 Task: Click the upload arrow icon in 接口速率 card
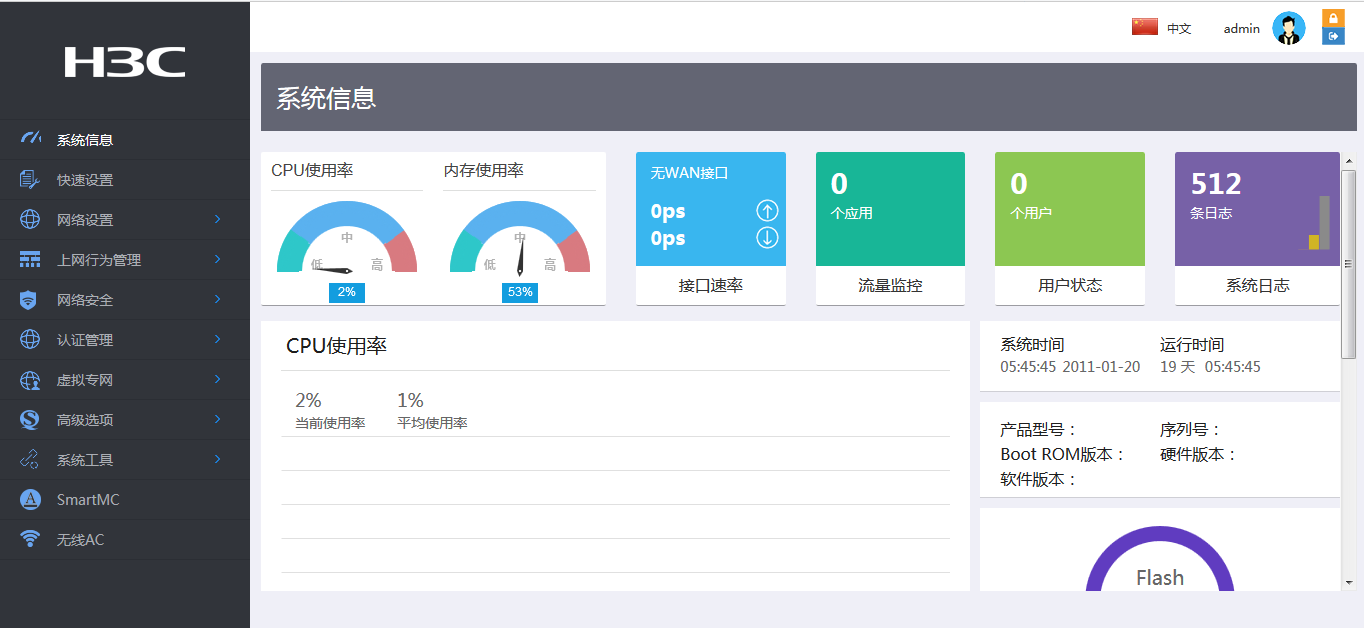point(767,211)
